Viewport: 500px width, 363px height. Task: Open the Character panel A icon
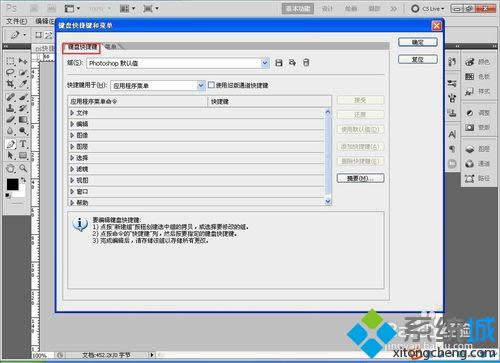(452, 134)
